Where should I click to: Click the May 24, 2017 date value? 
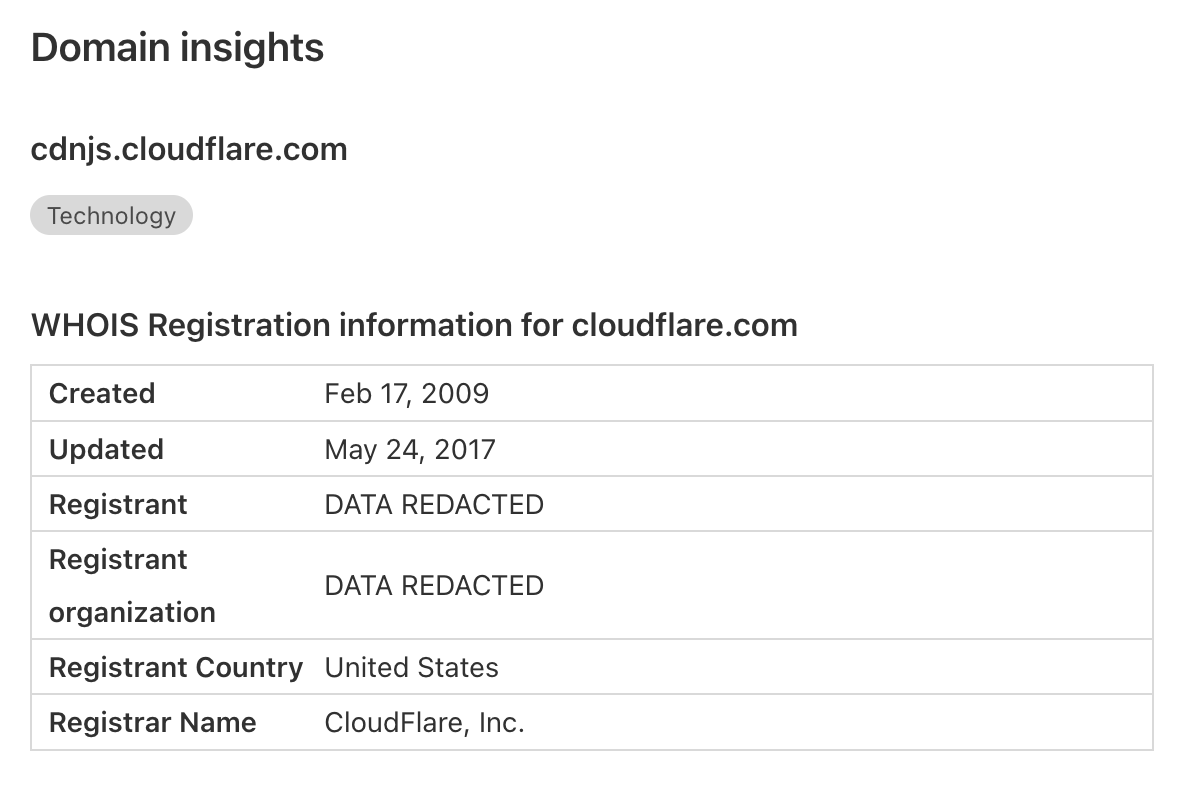coord(410,449)
